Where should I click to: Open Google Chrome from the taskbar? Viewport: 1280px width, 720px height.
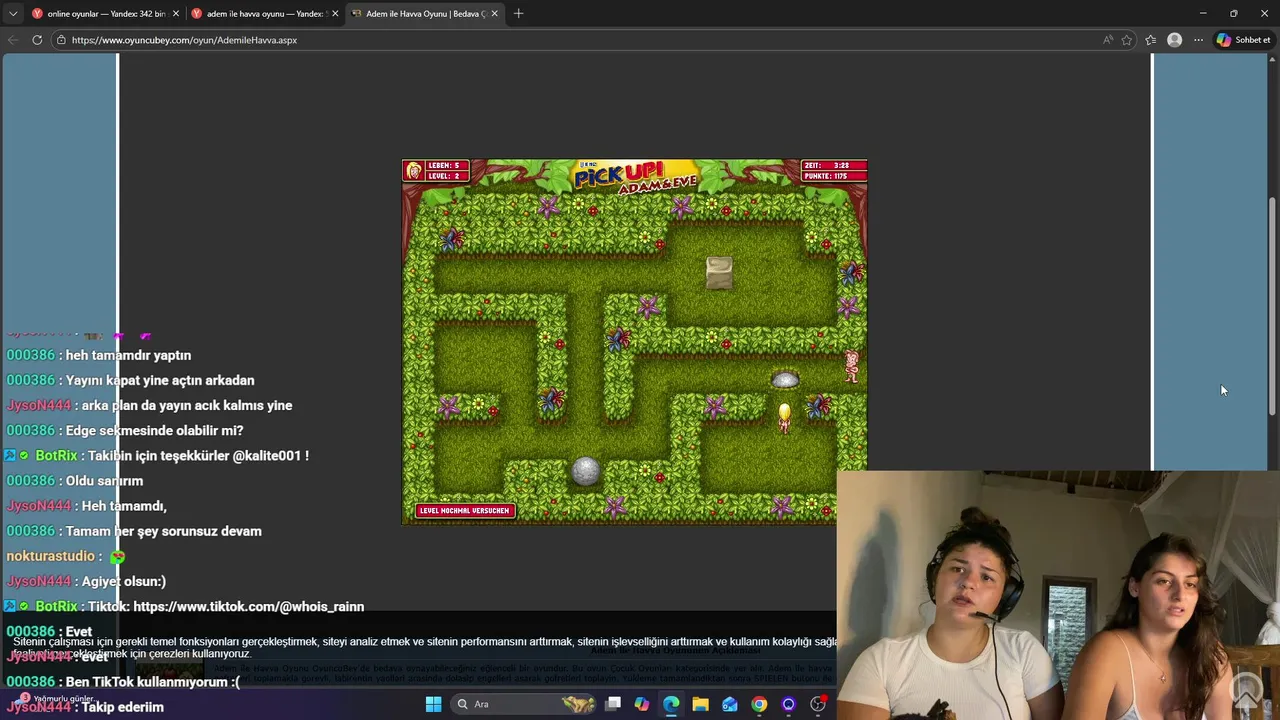[x=759, y=704]
